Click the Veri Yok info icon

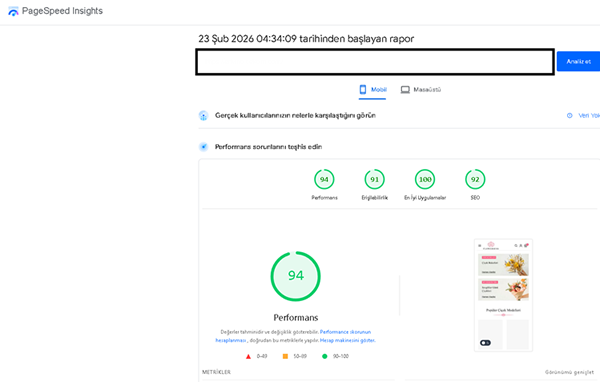click(570, 115)
